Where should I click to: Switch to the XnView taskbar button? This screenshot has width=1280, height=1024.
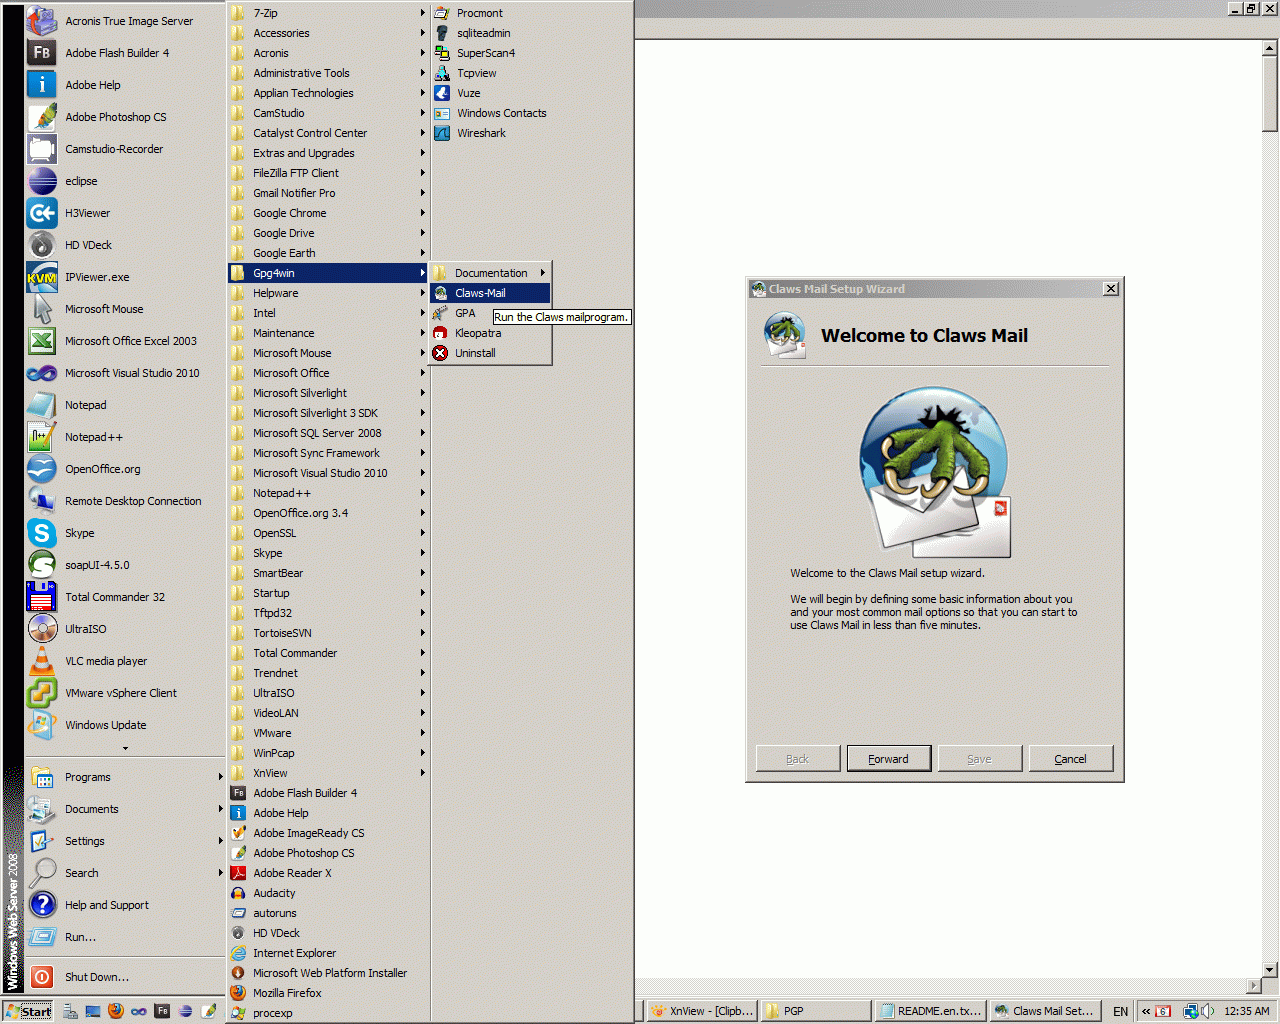coord(702,1011)
